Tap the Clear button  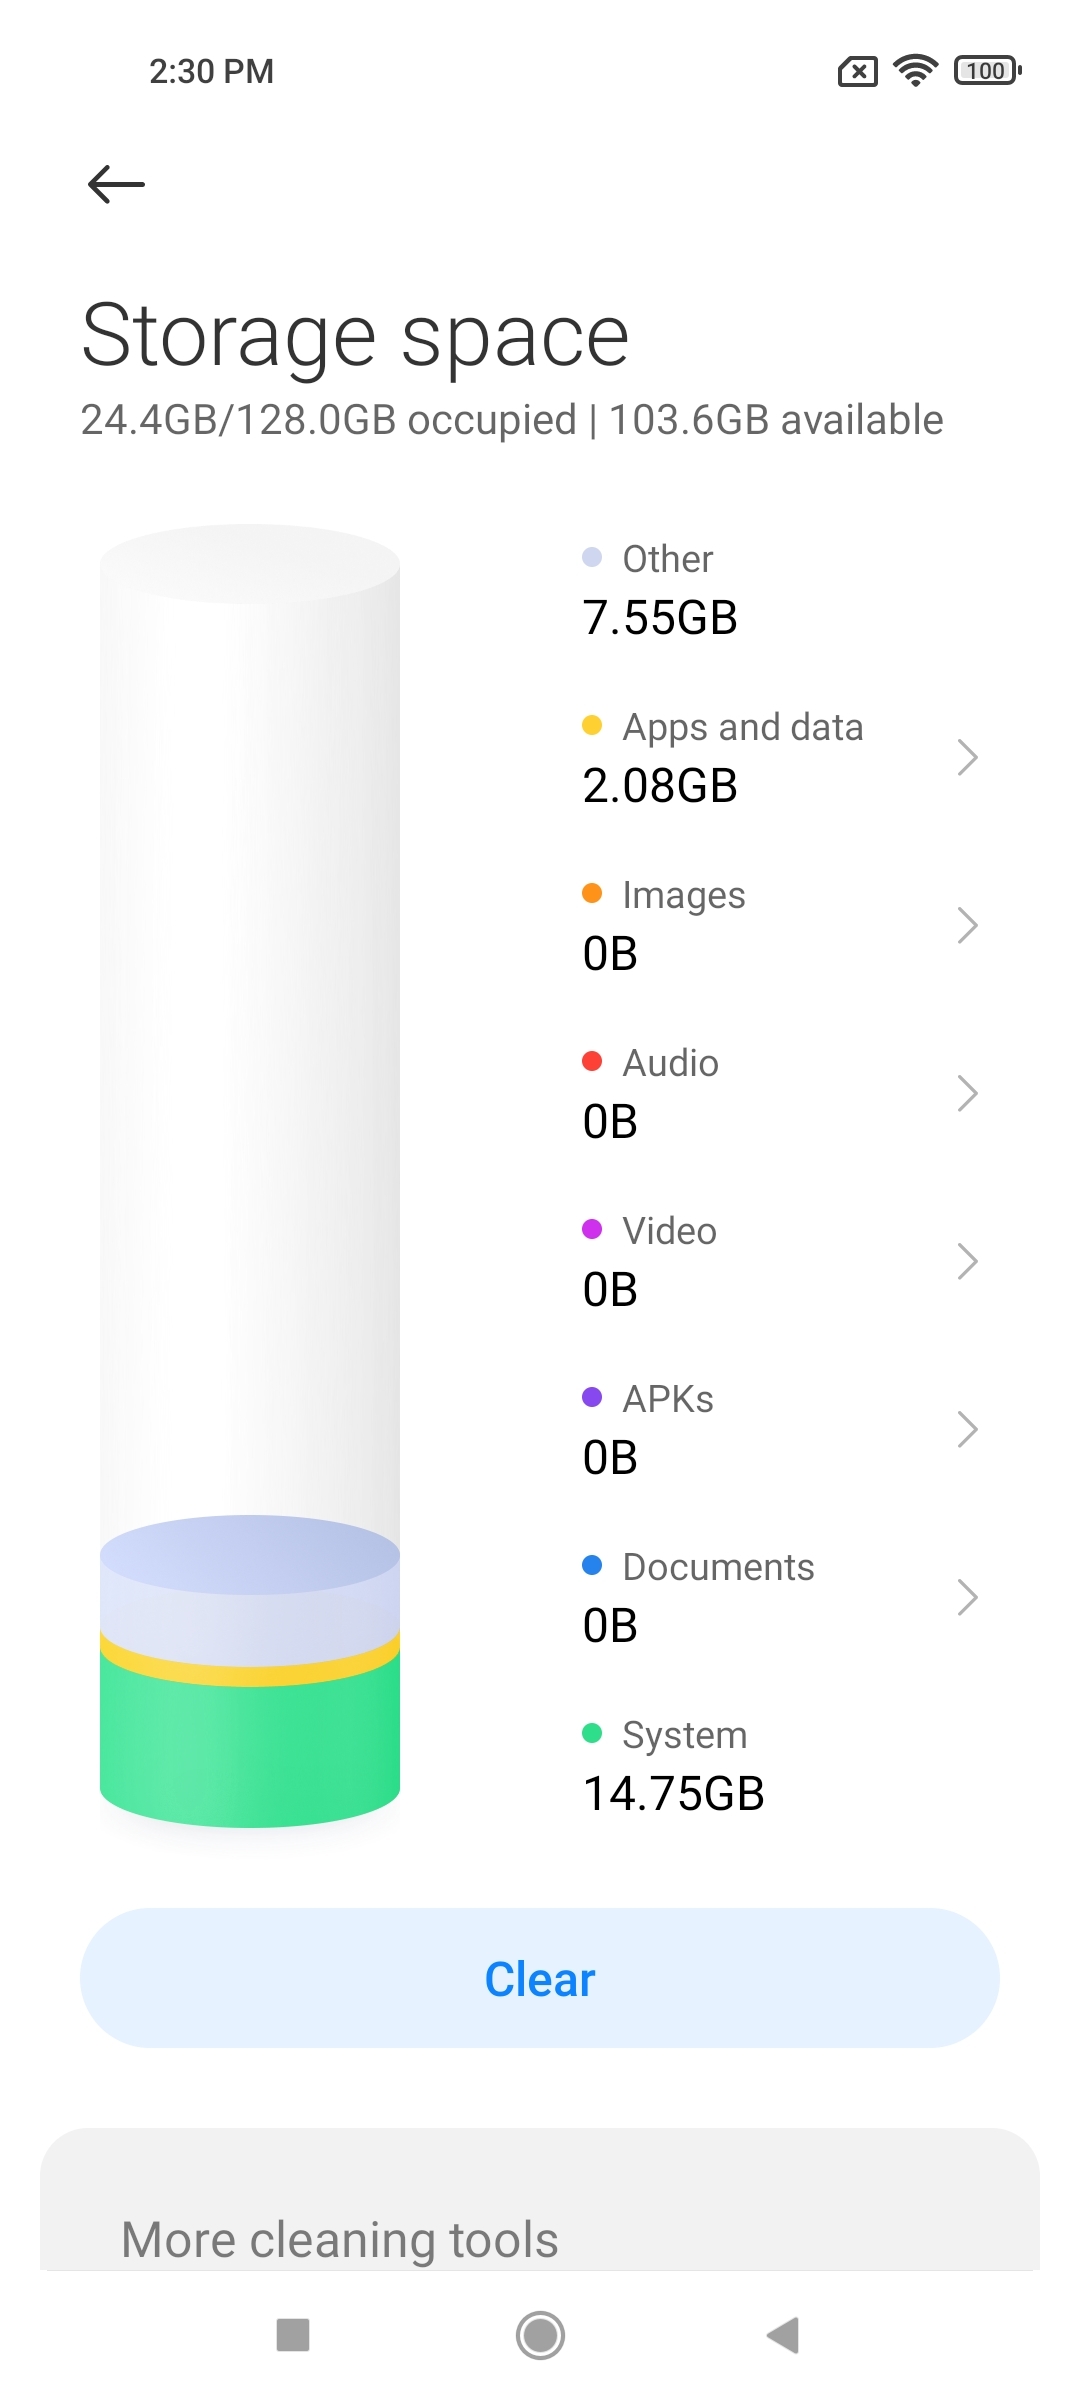click(x=540, y=1978)
